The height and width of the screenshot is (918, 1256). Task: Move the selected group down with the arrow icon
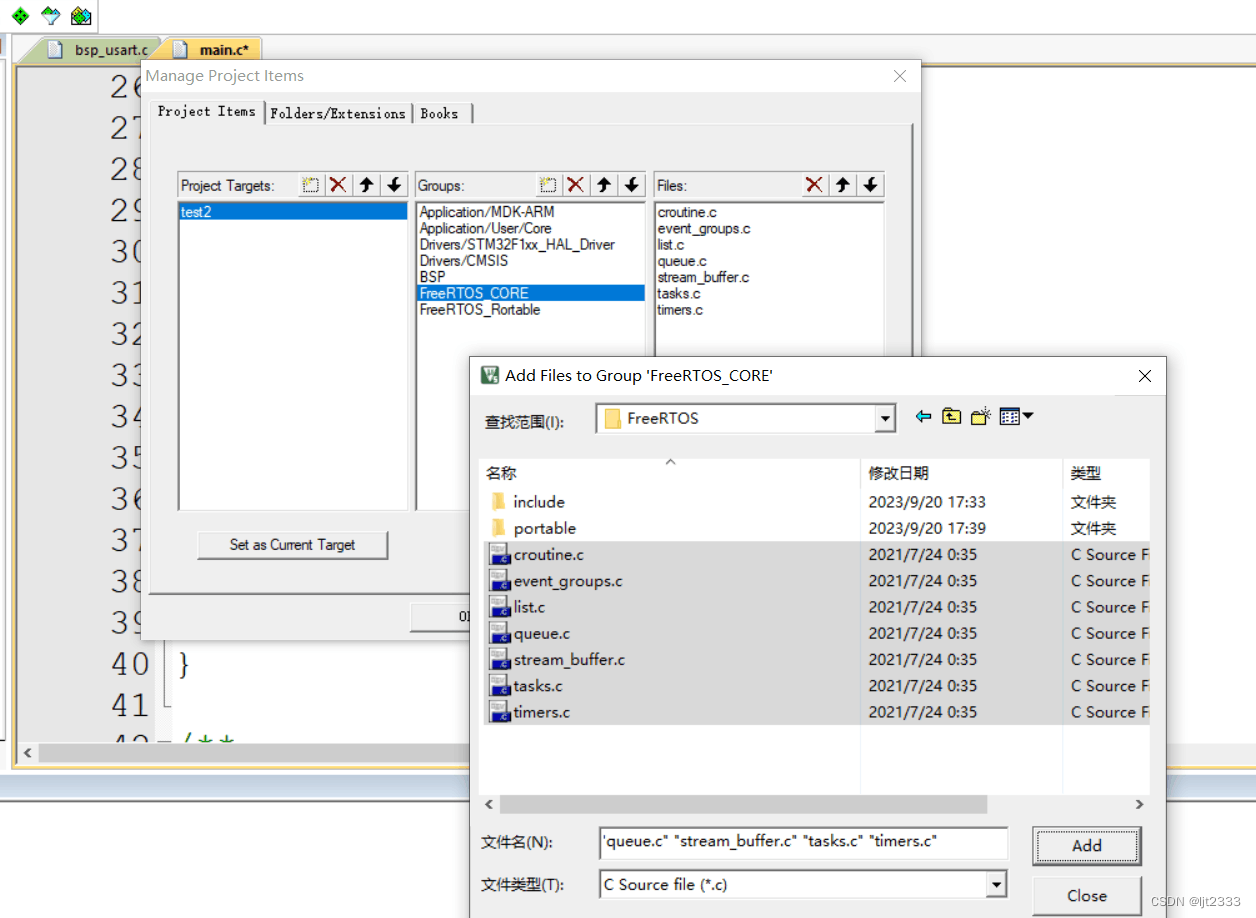tap(632, 185)
